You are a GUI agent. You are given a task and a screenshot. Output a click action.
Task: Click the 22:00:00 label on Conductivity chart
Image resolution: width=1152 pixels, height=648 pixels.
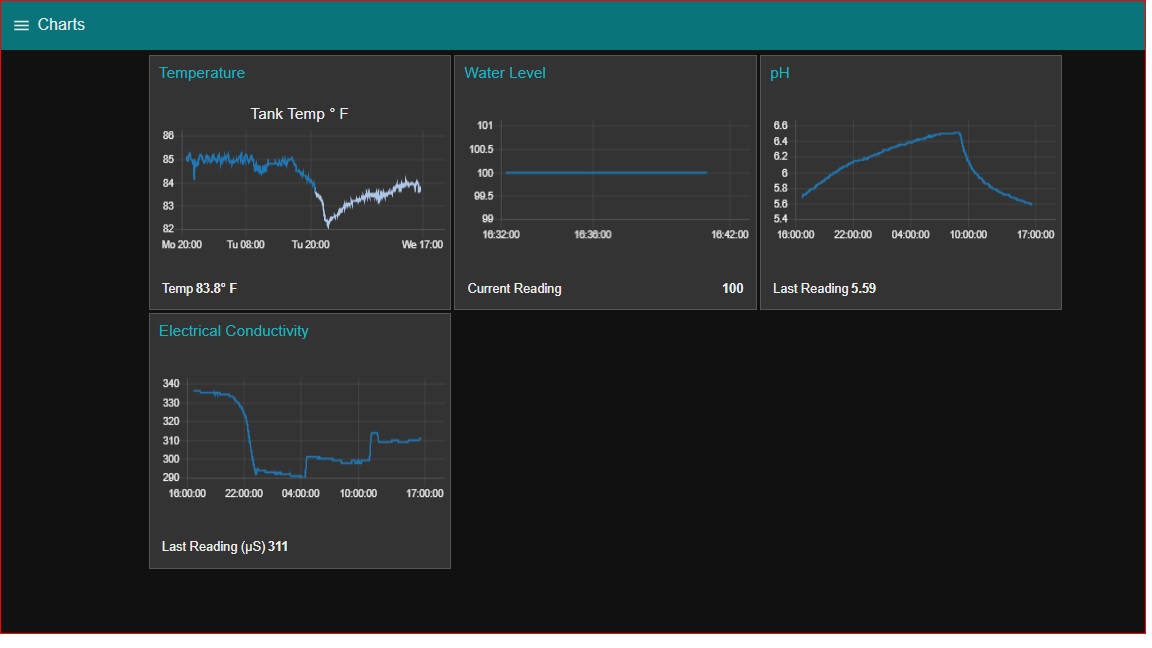(244, 493)
